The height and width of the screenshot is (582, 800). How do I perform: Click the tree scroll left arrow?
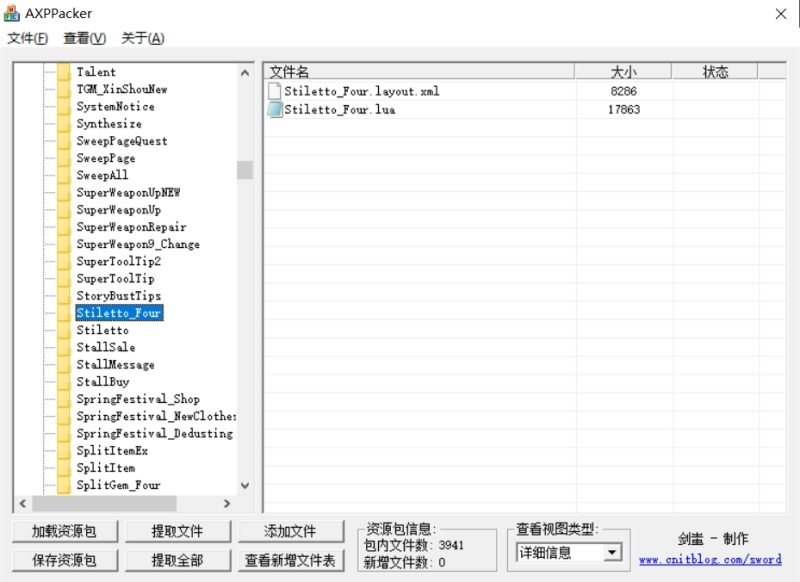tap(22, 503)
